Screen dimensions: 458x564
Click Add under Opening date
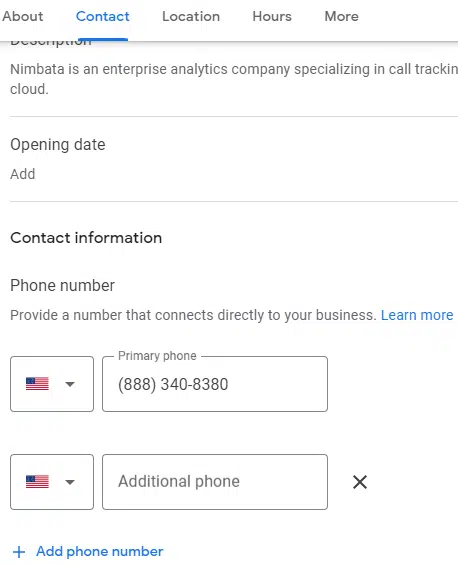(23, 174)
